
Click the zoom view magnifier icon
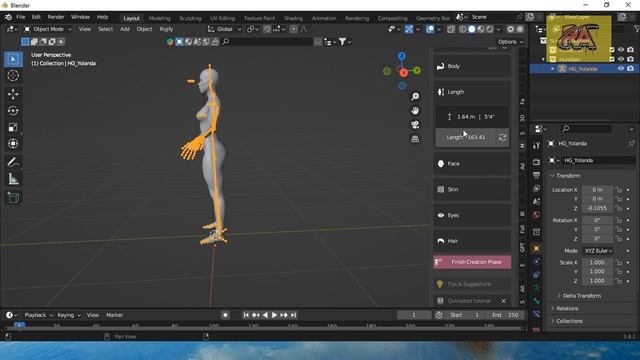pyautogui.click(x=415, y=96)
